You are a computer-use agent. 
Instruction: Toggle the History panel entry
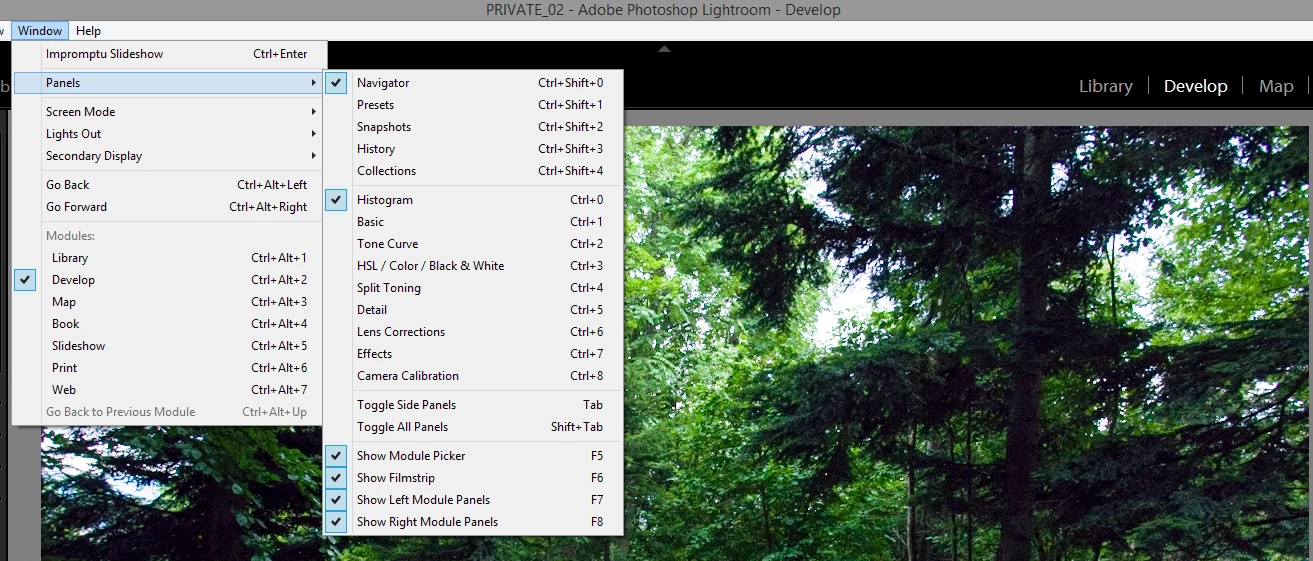[473, 149]
